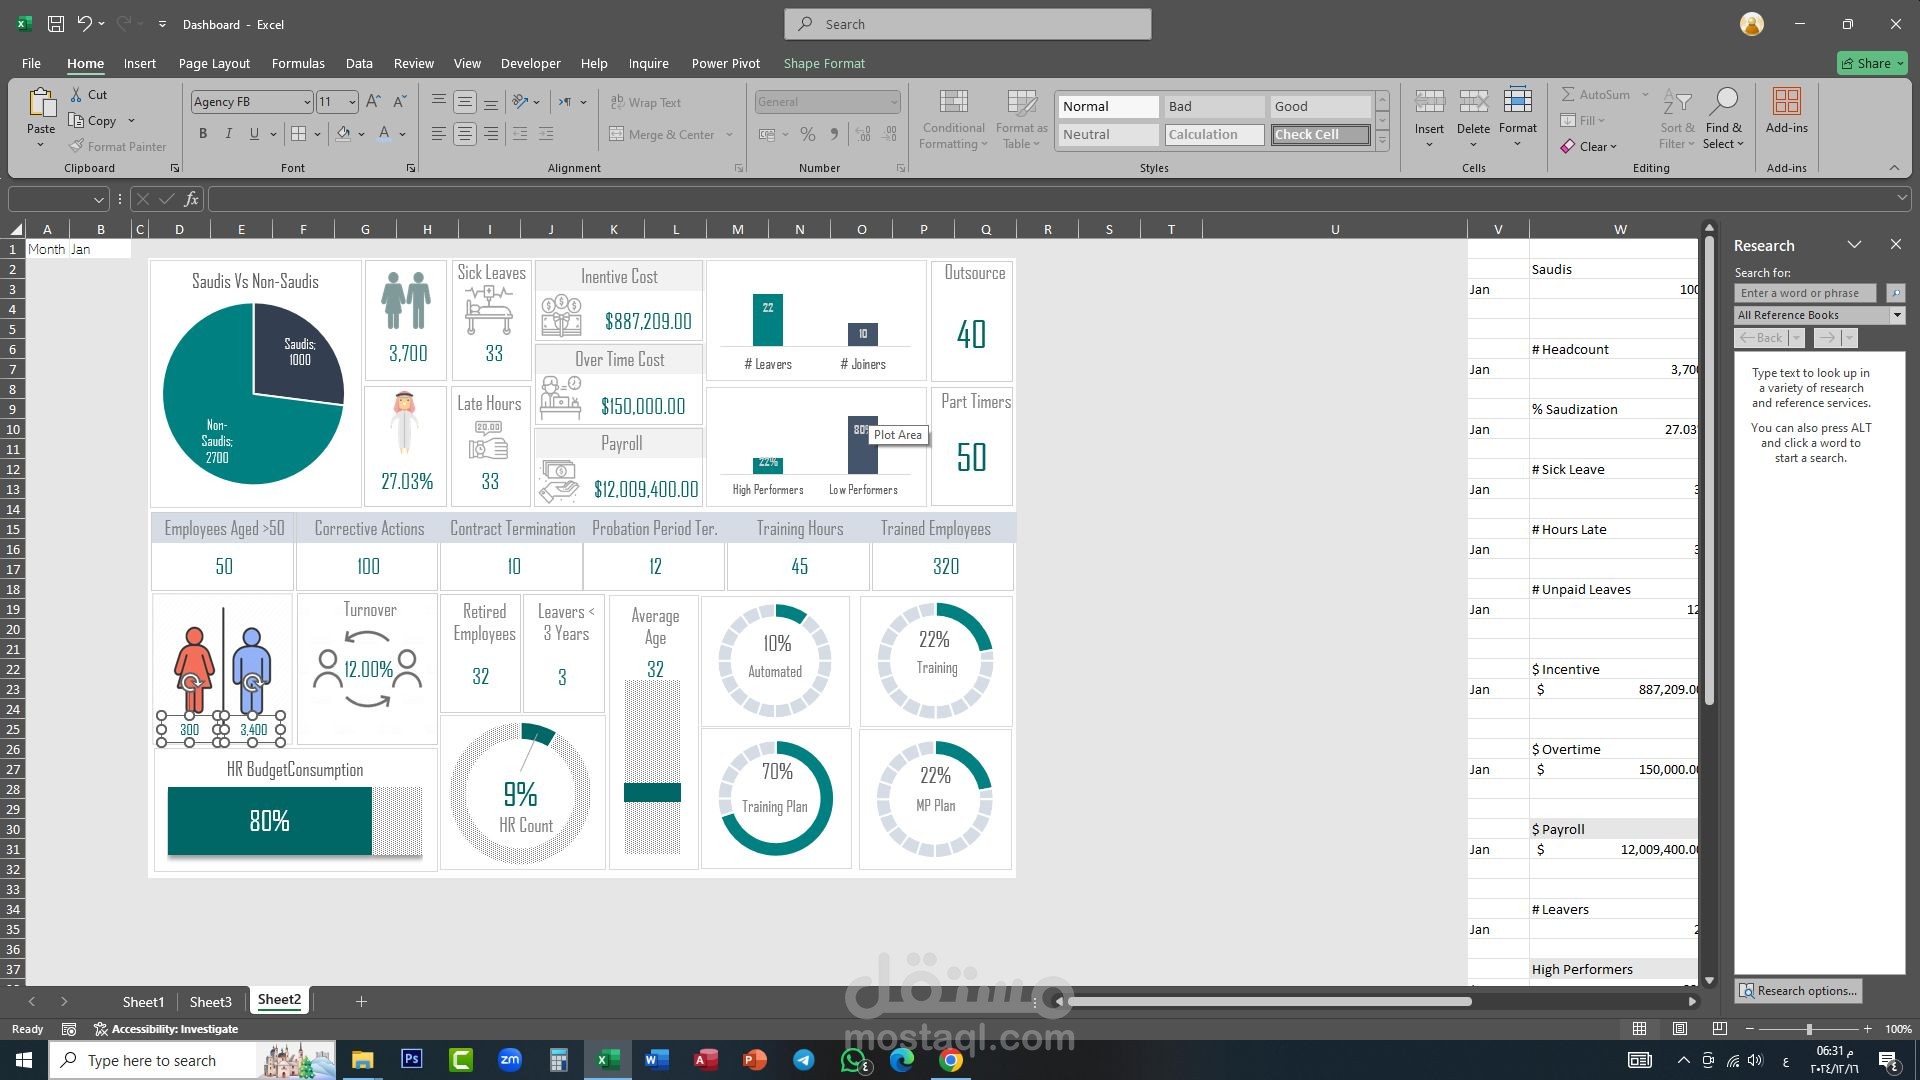Image resolution: width=1920 pixels, height=1080 pixels.
Task: Open the Page Layout ribbon tab
Action: point(214,63)
